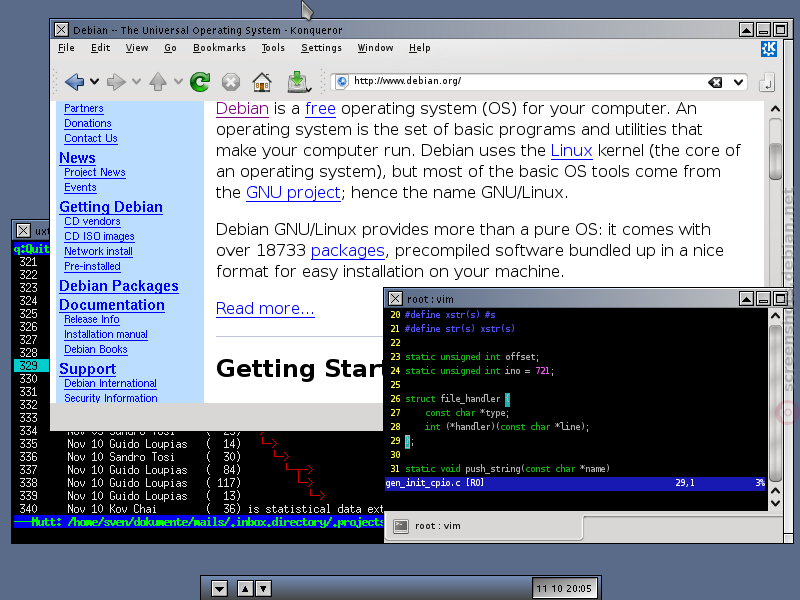The height and width of the screenshot is (600, 800).
Task: Open the Events link
Action: click(80, 187)
